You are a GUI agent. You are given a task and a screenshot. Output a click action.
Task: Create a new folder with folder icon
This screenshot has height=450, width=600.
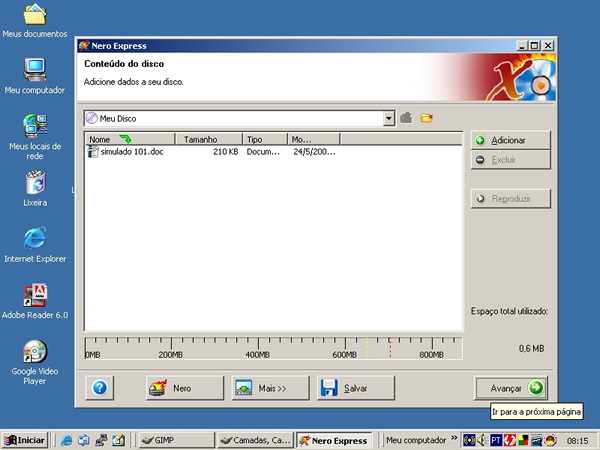click(426, 118)
